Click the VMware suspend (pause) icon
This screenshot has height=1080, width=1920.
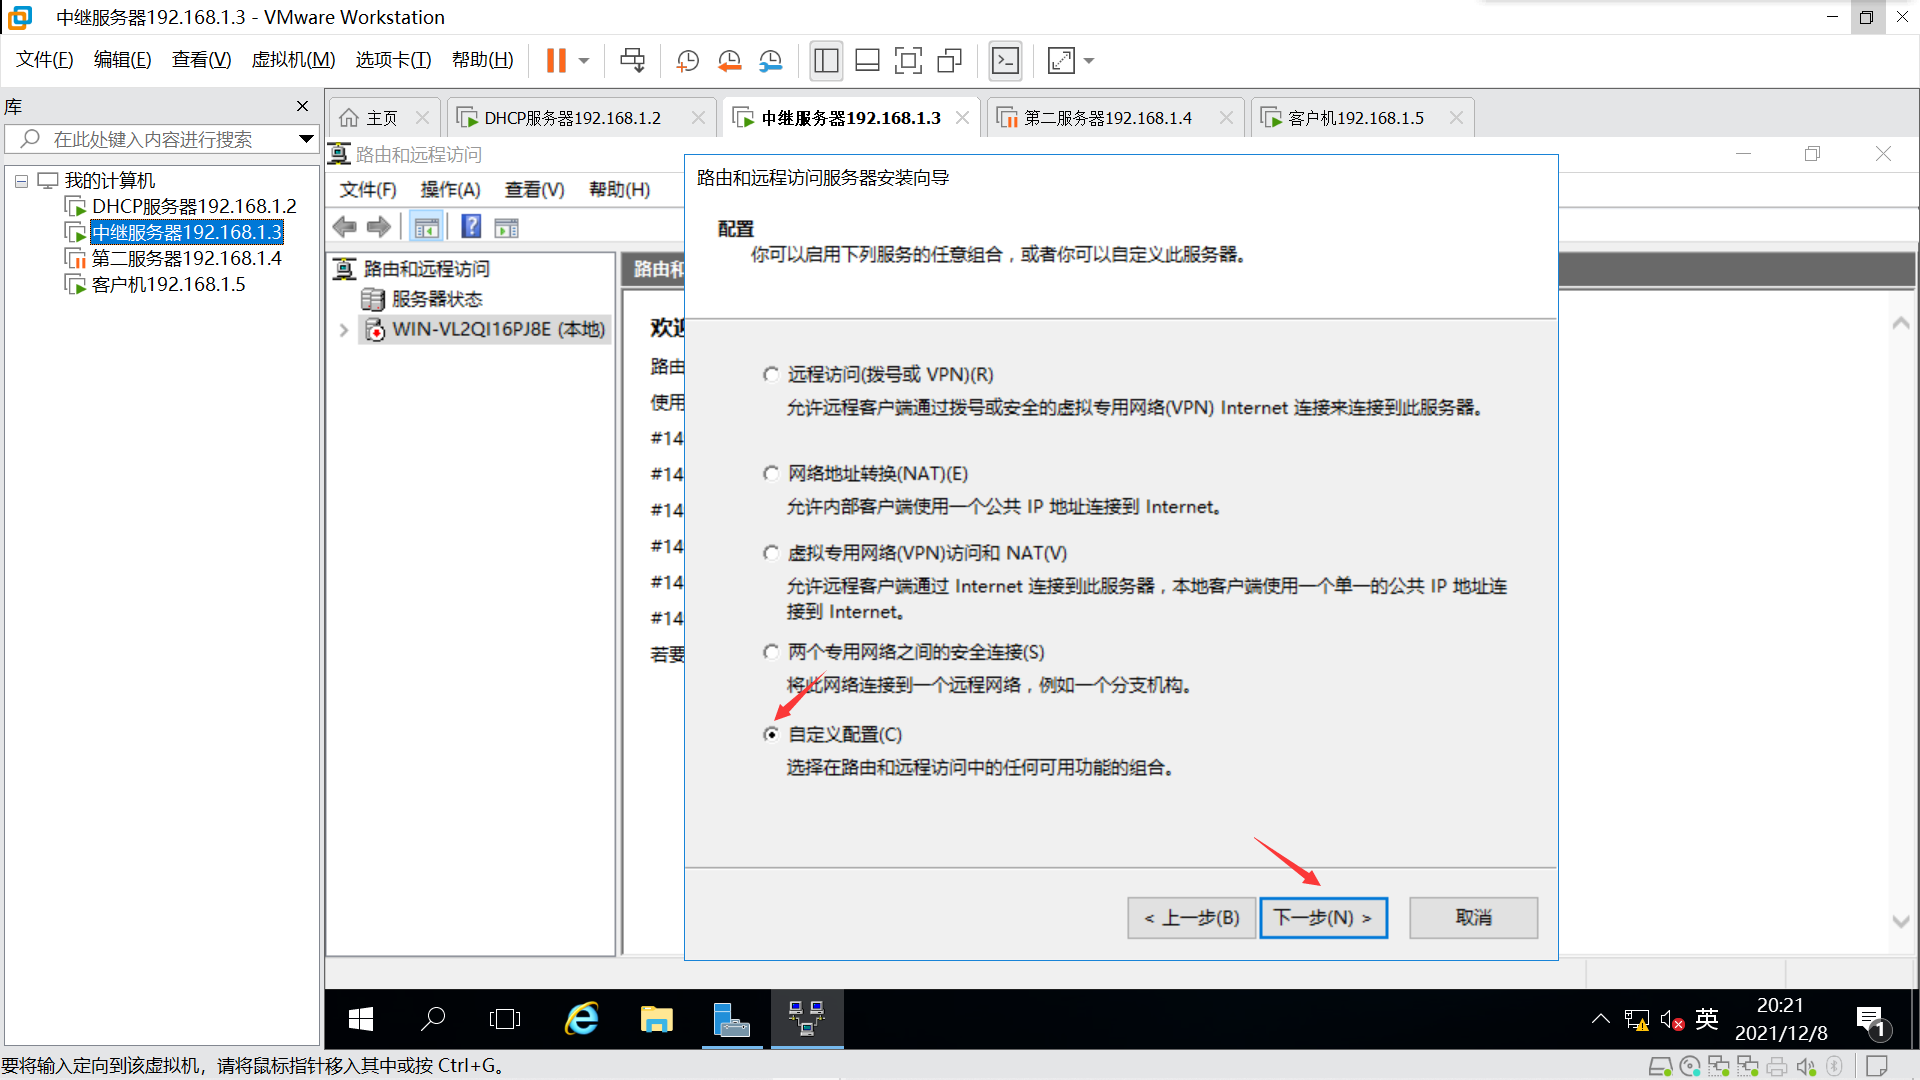[556, 61]
